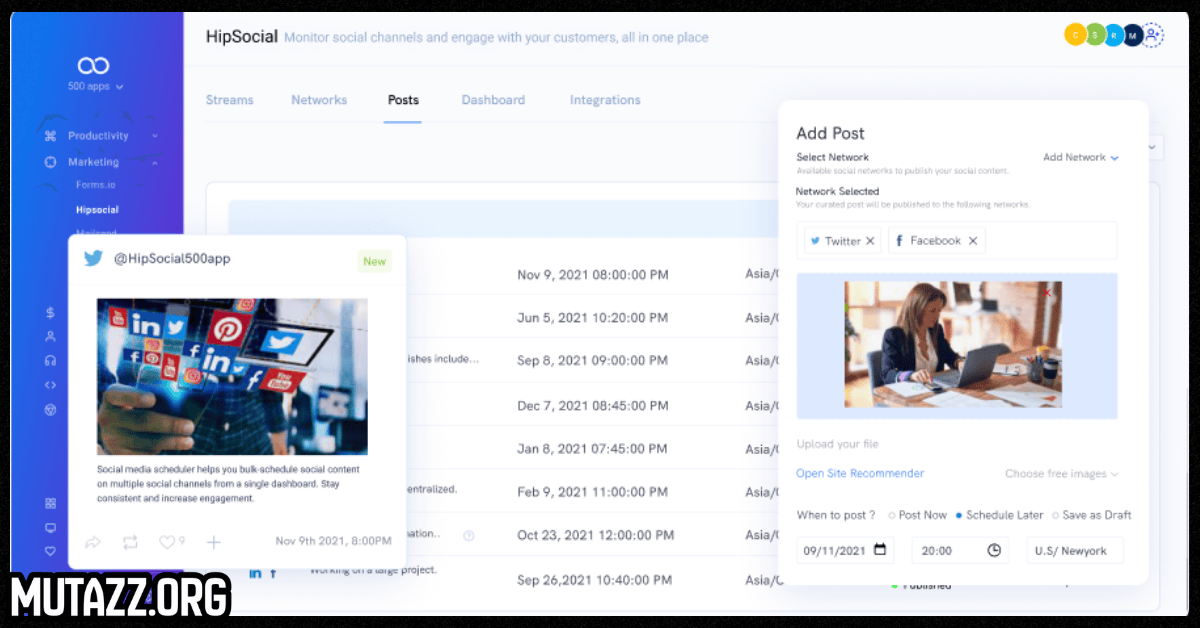Switch to the Dashboard tab

click(493, 100)
